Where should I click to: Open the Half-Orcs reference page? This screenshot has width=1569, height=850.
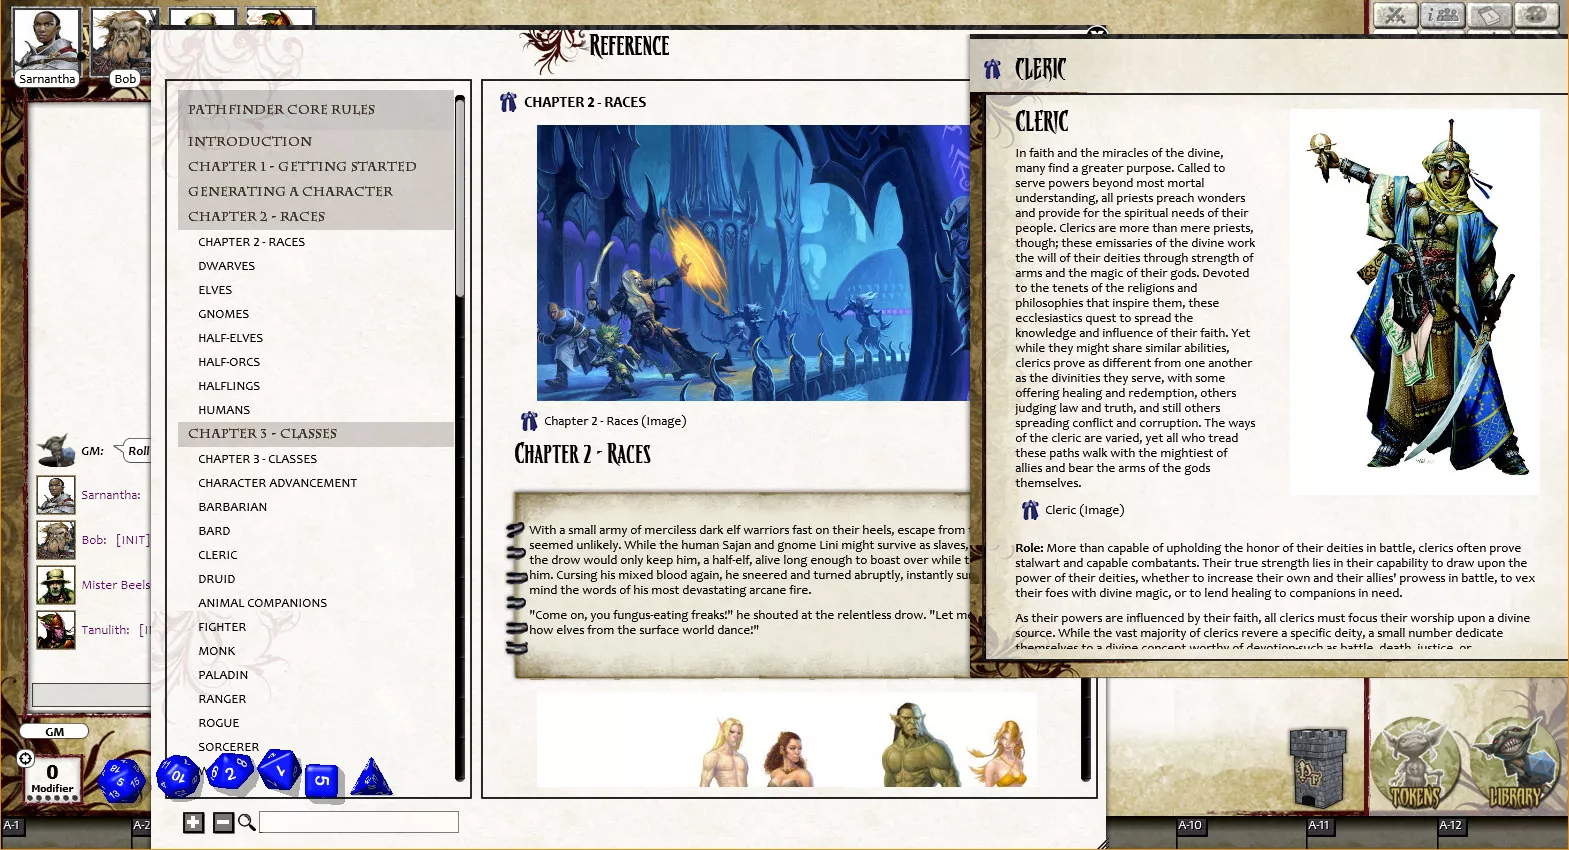[229, 362]
